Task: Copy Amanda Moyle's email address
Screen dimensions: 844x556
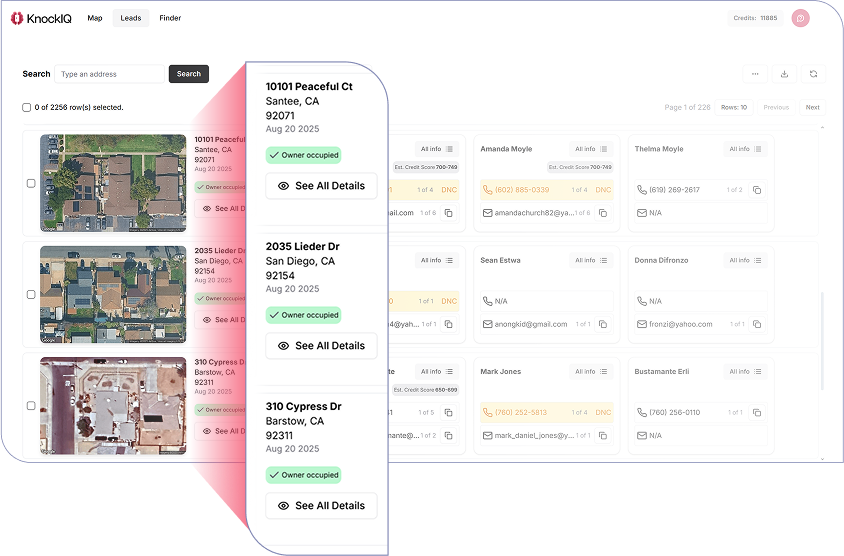Action: (603, 213)
